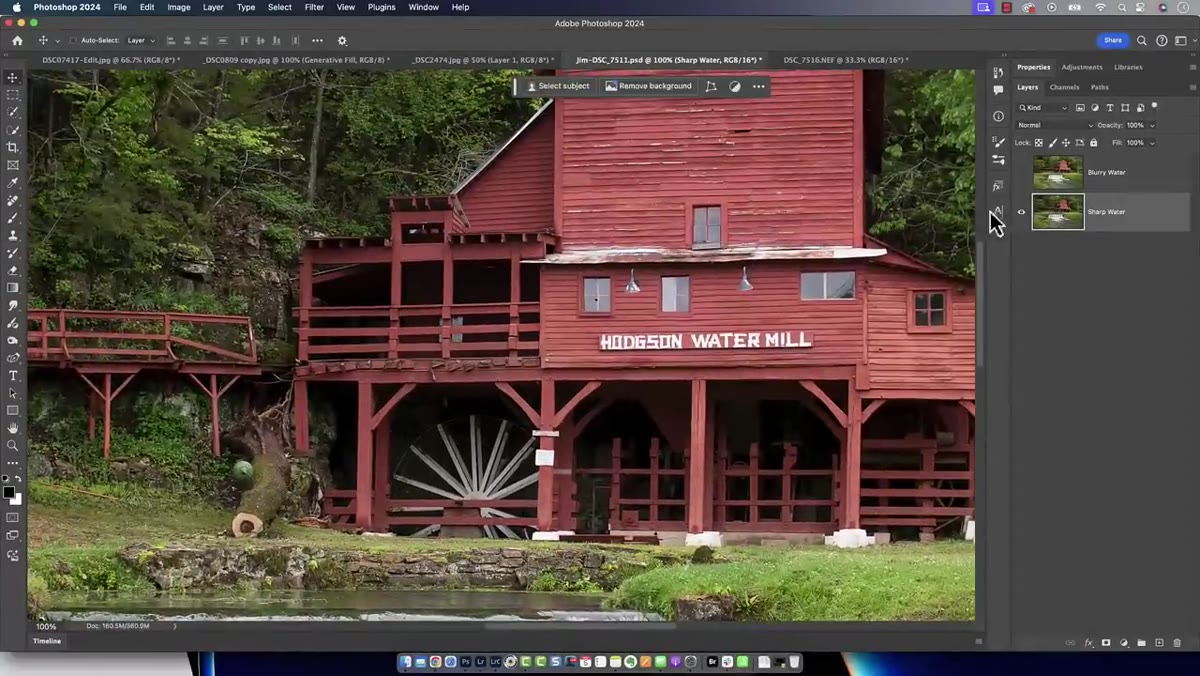Delete layer with the trash icon
The height and width of the screenshot is (676, 1200).
1177,643
